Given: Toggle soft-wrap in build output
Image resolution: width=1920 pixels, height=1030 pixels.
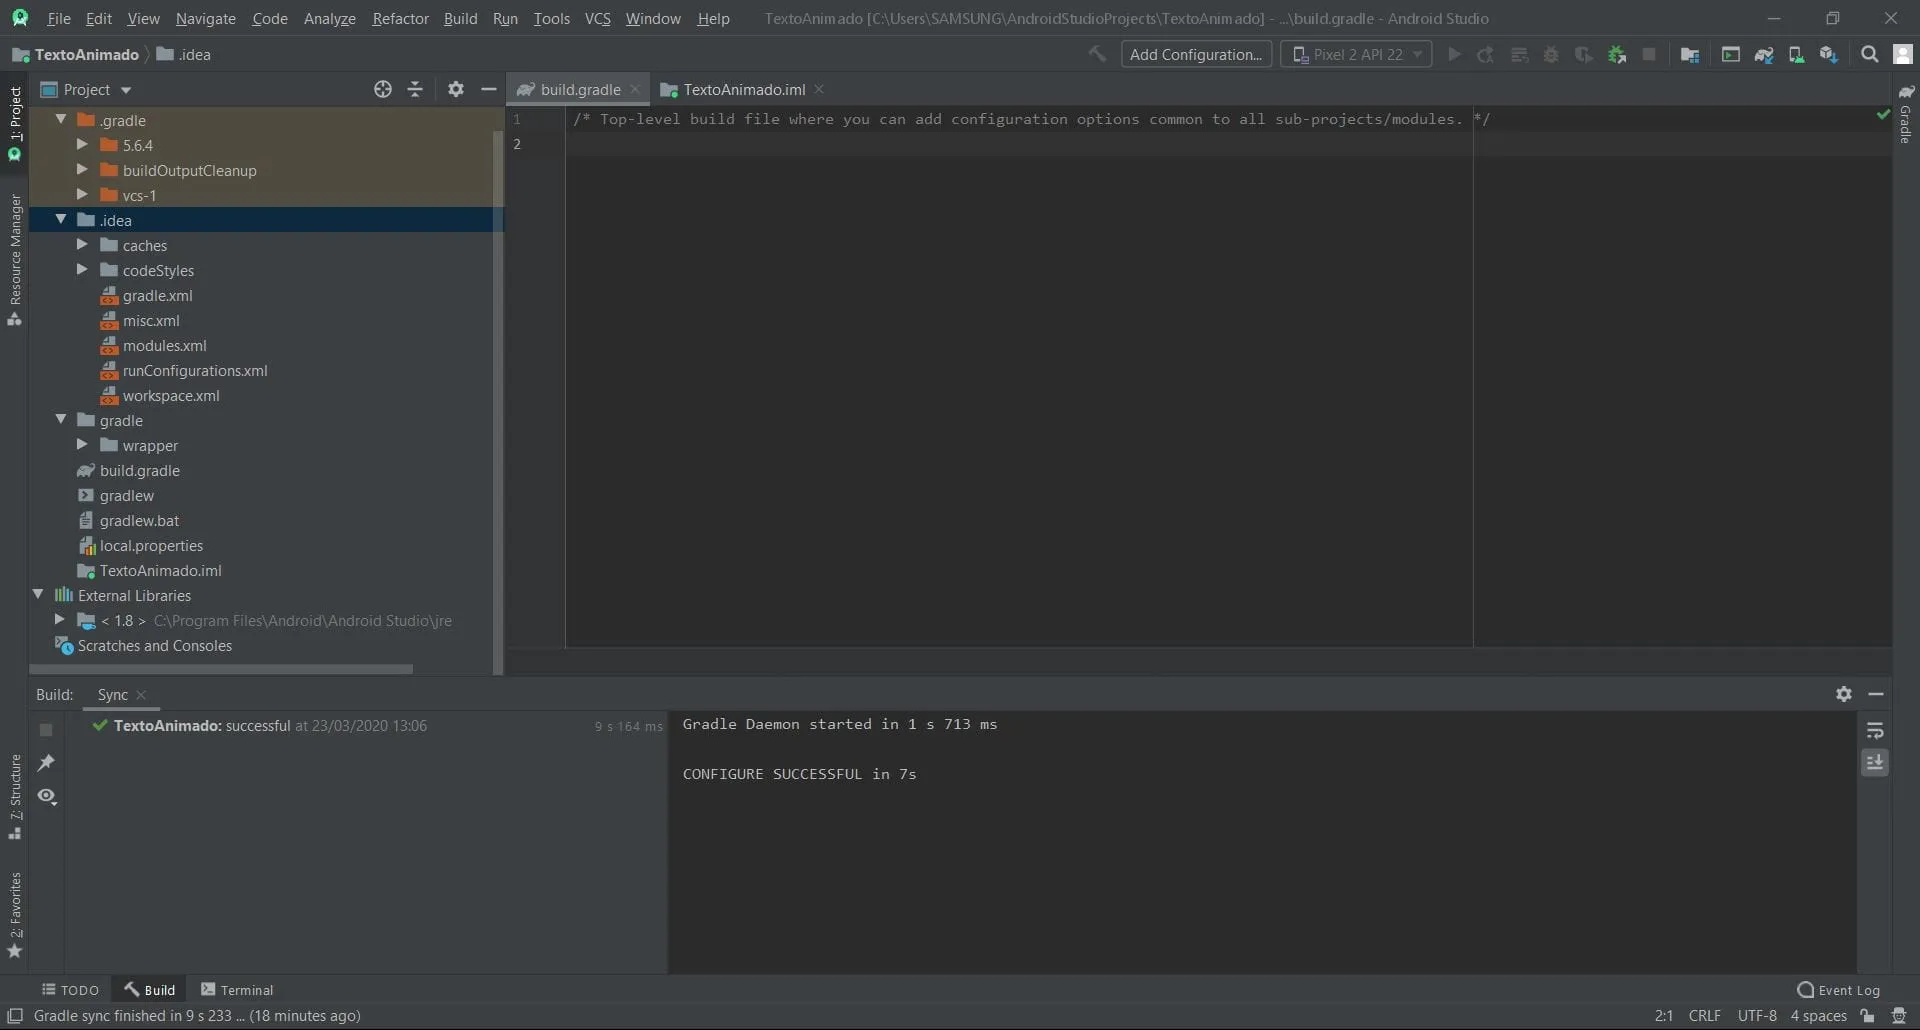Looking at the screenshot, I should tap(1875, 731).
